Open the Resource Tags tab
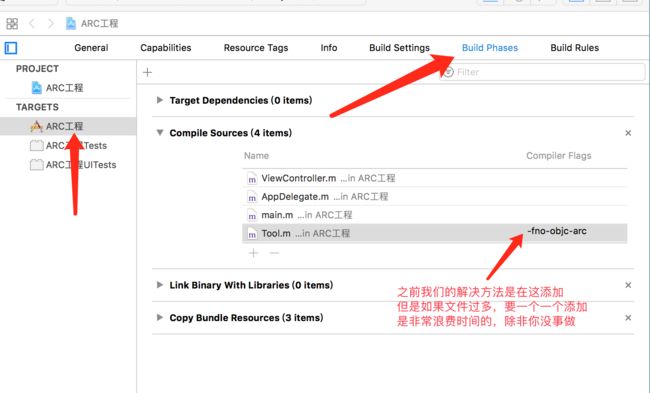 [x=256, y=48]
